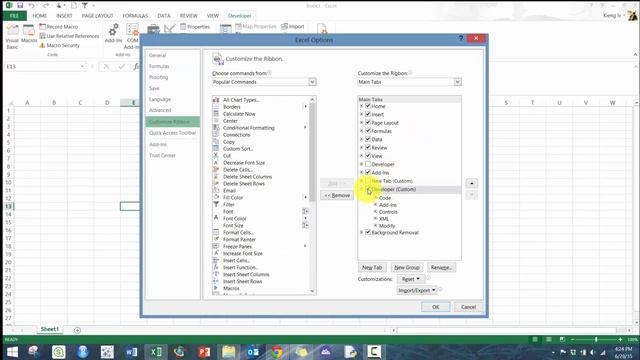
Task: Open Chrome from the Windows taskbar
Action: [277, 352]
